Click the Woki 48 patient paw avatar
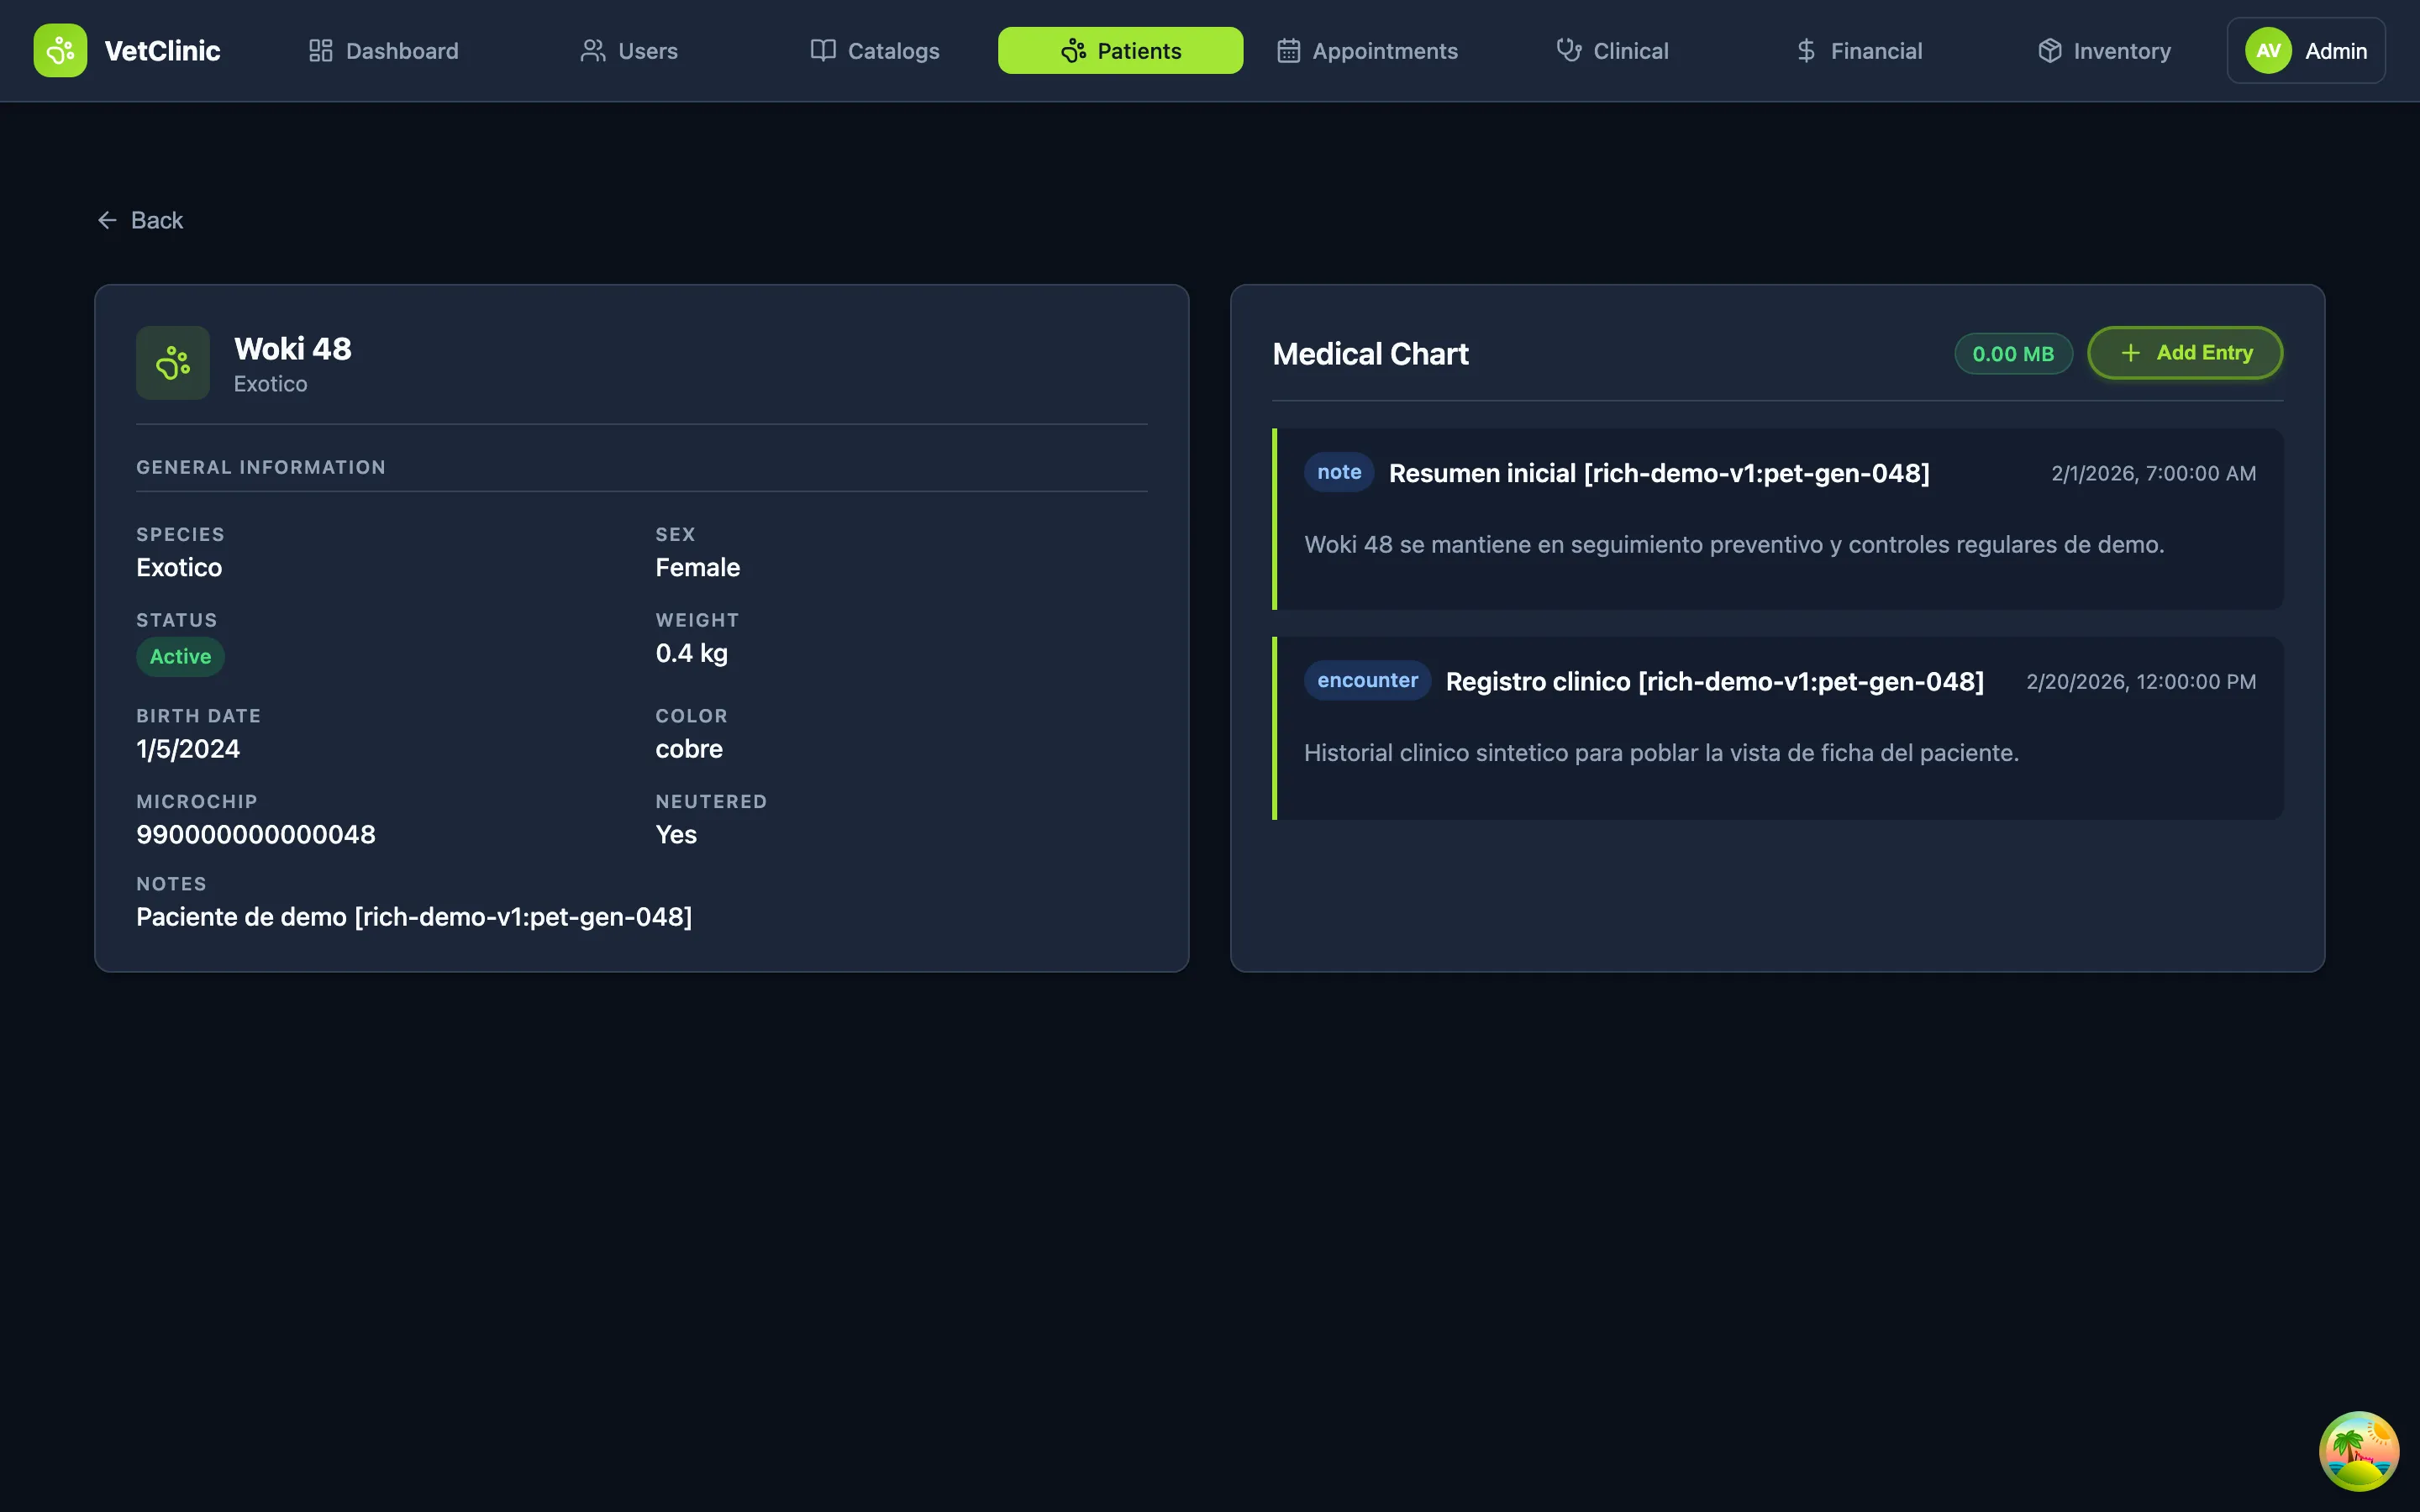Screen dimensions: 2420x1512 tap(173, 363)
